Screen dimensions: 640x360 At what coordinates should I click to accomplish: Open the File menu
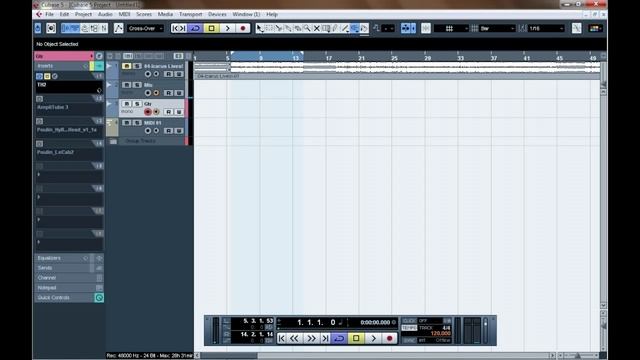[x=49, y=14]
